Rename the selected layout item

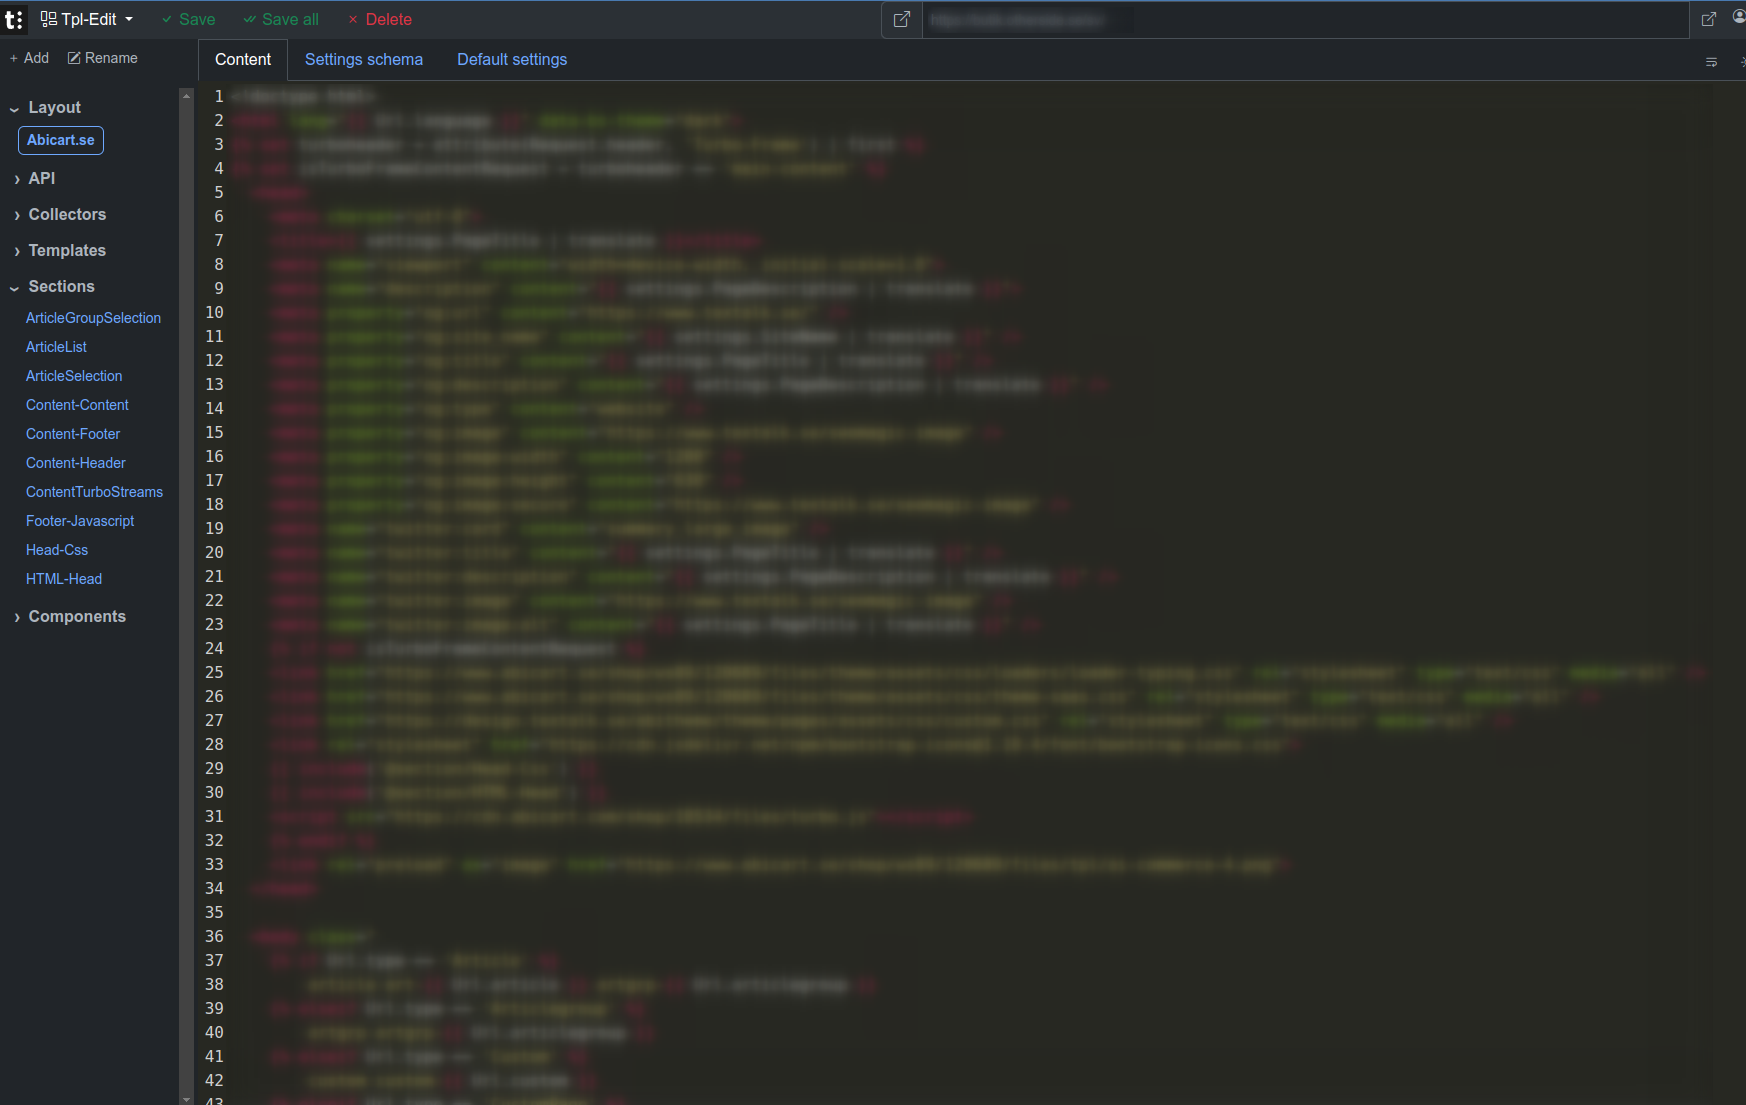102,58
